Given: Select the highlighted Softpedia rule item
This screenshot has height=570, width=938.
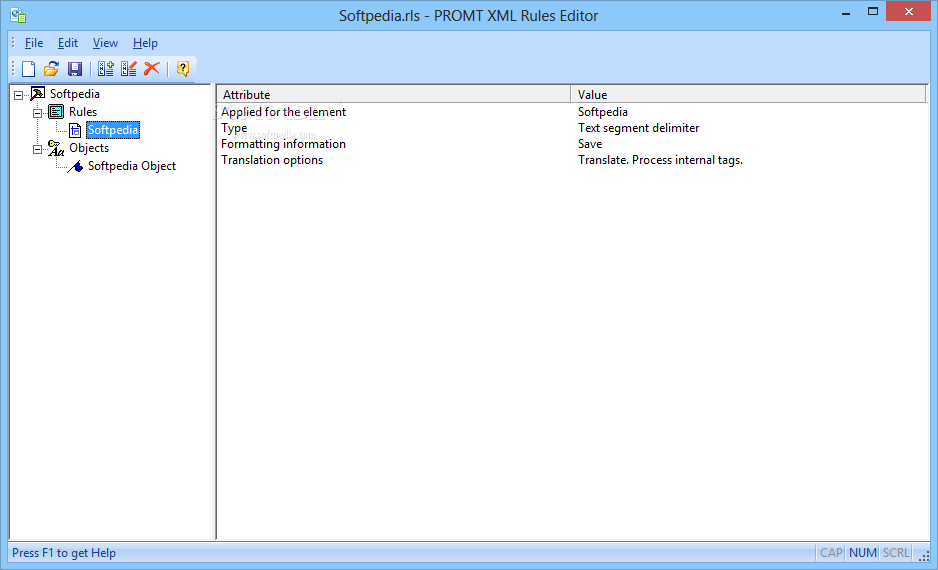Looking at the screenshot, I should (113, 130).
